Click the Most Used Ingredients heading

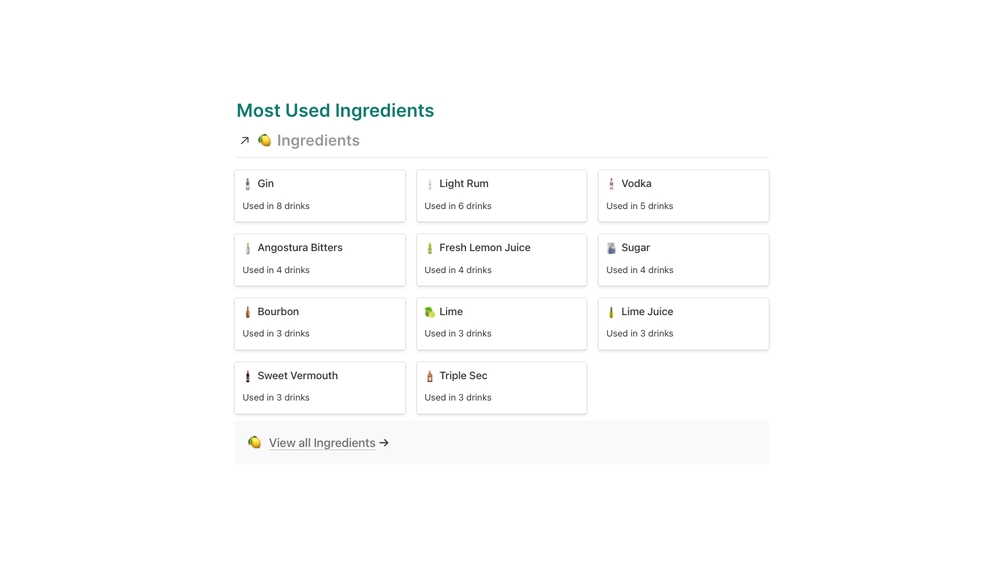tap(335, 111)
